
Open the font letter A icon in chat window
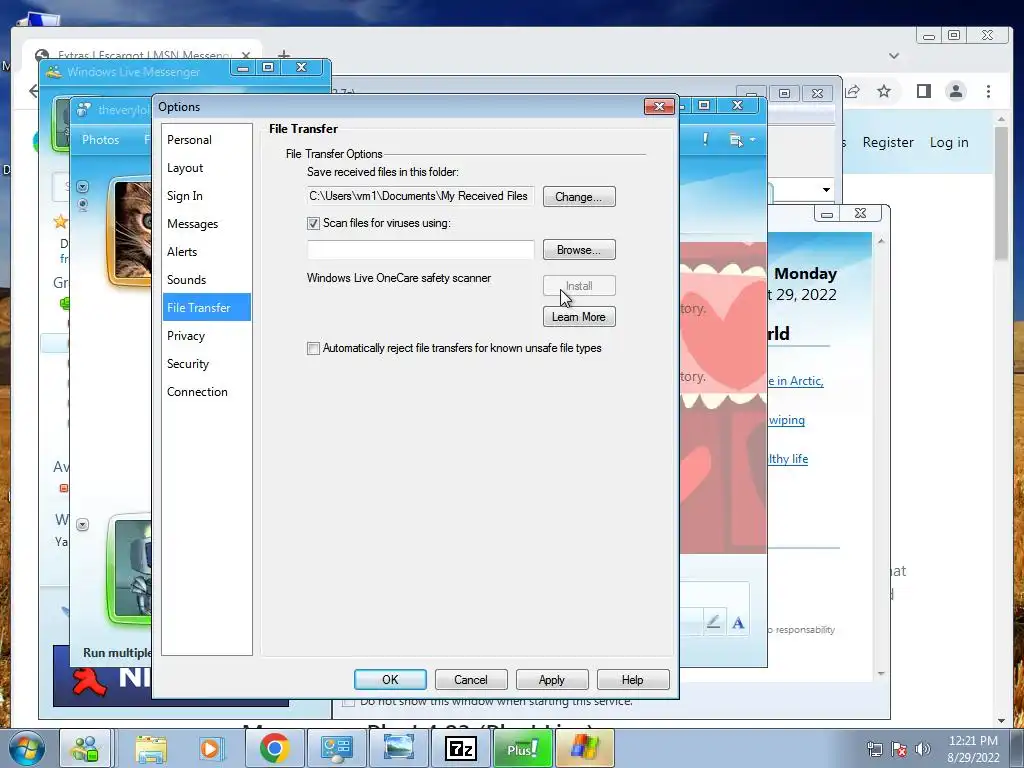(738, 623)
